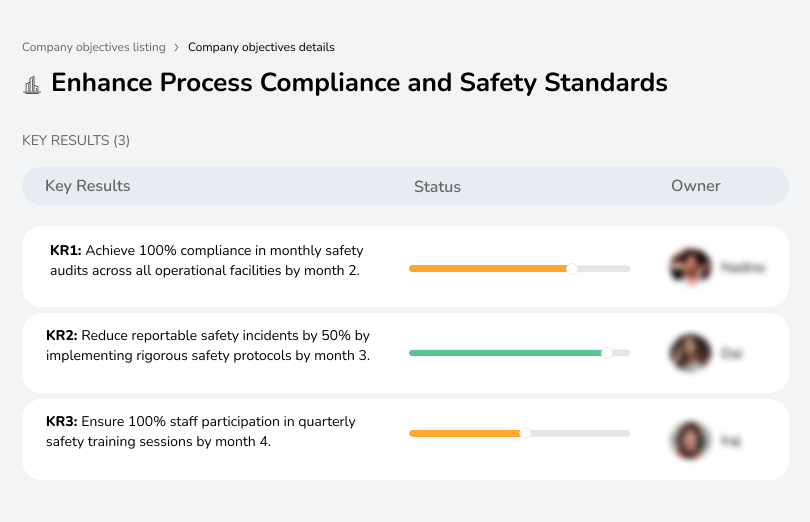
Task: Click the Key Results column header
Action: pyautogui.click(x=88, y=186)
